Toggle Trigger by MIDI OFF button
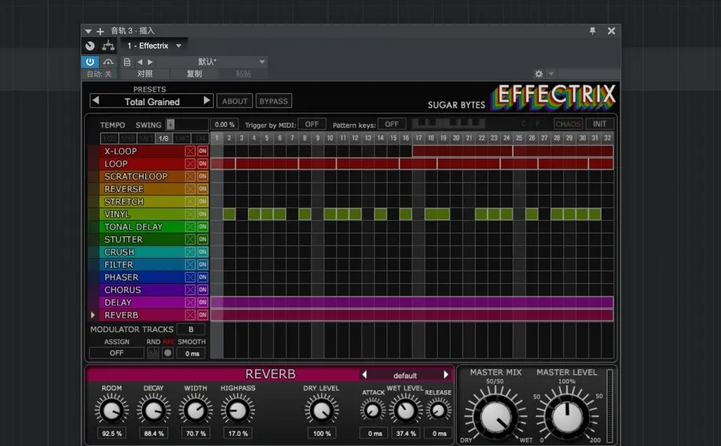This screenshot has height=446, width=721. tap(311, 124)
